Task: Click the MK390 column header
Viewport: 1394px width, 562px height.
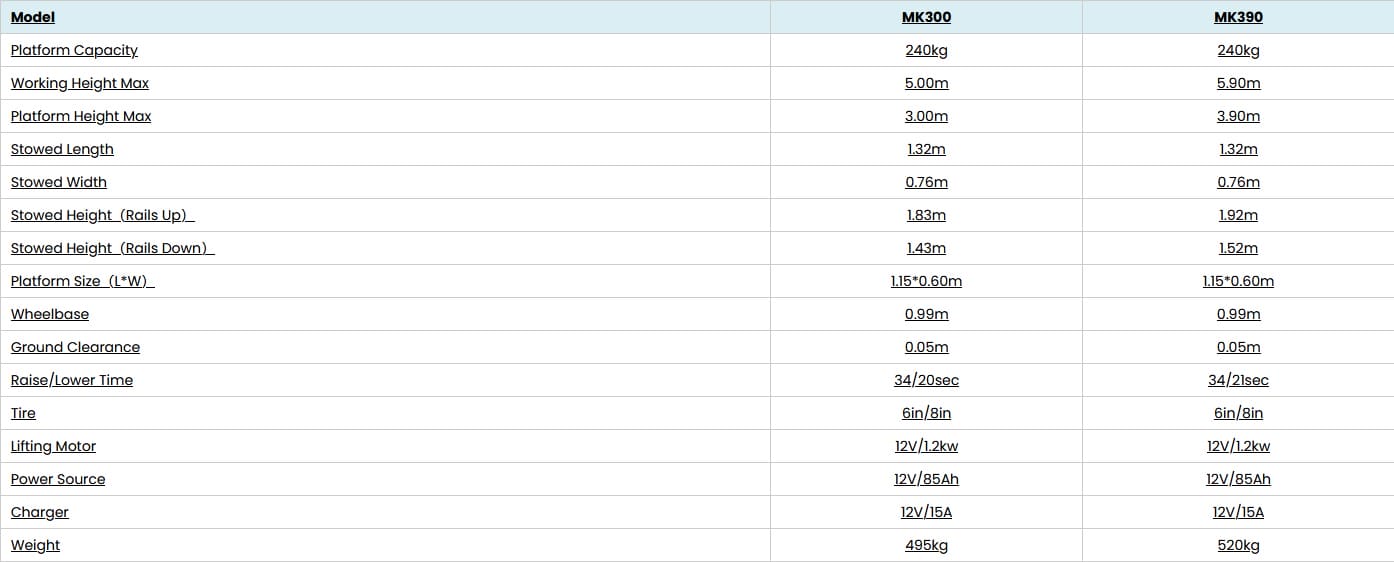Action: [1238, 17]
